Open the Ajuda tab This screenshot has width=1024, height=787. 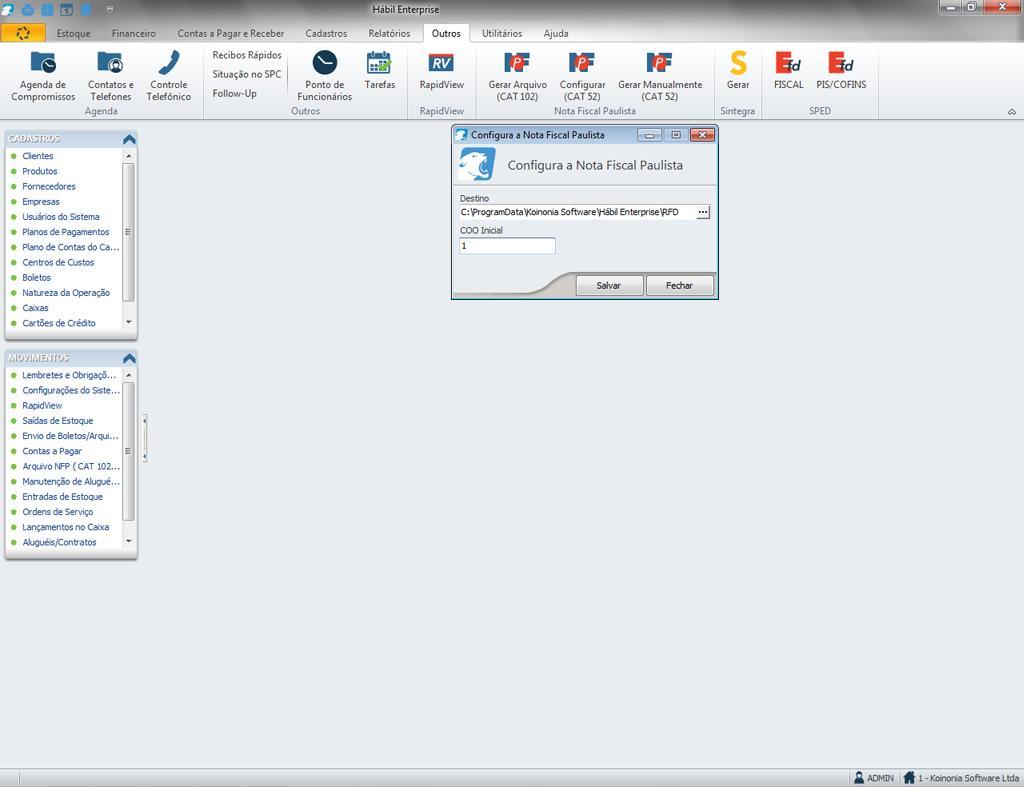(556, 33)
